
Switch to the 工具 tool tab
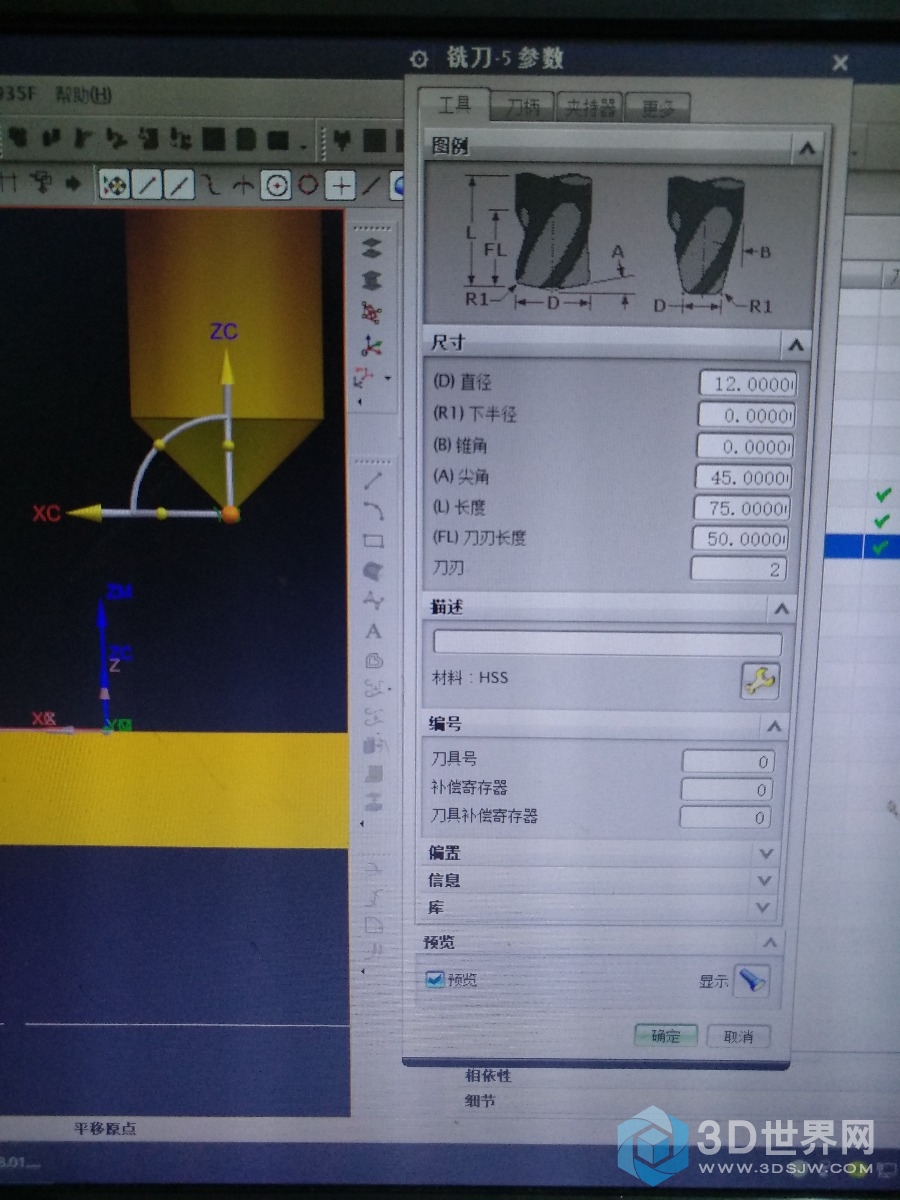(454, 105)
